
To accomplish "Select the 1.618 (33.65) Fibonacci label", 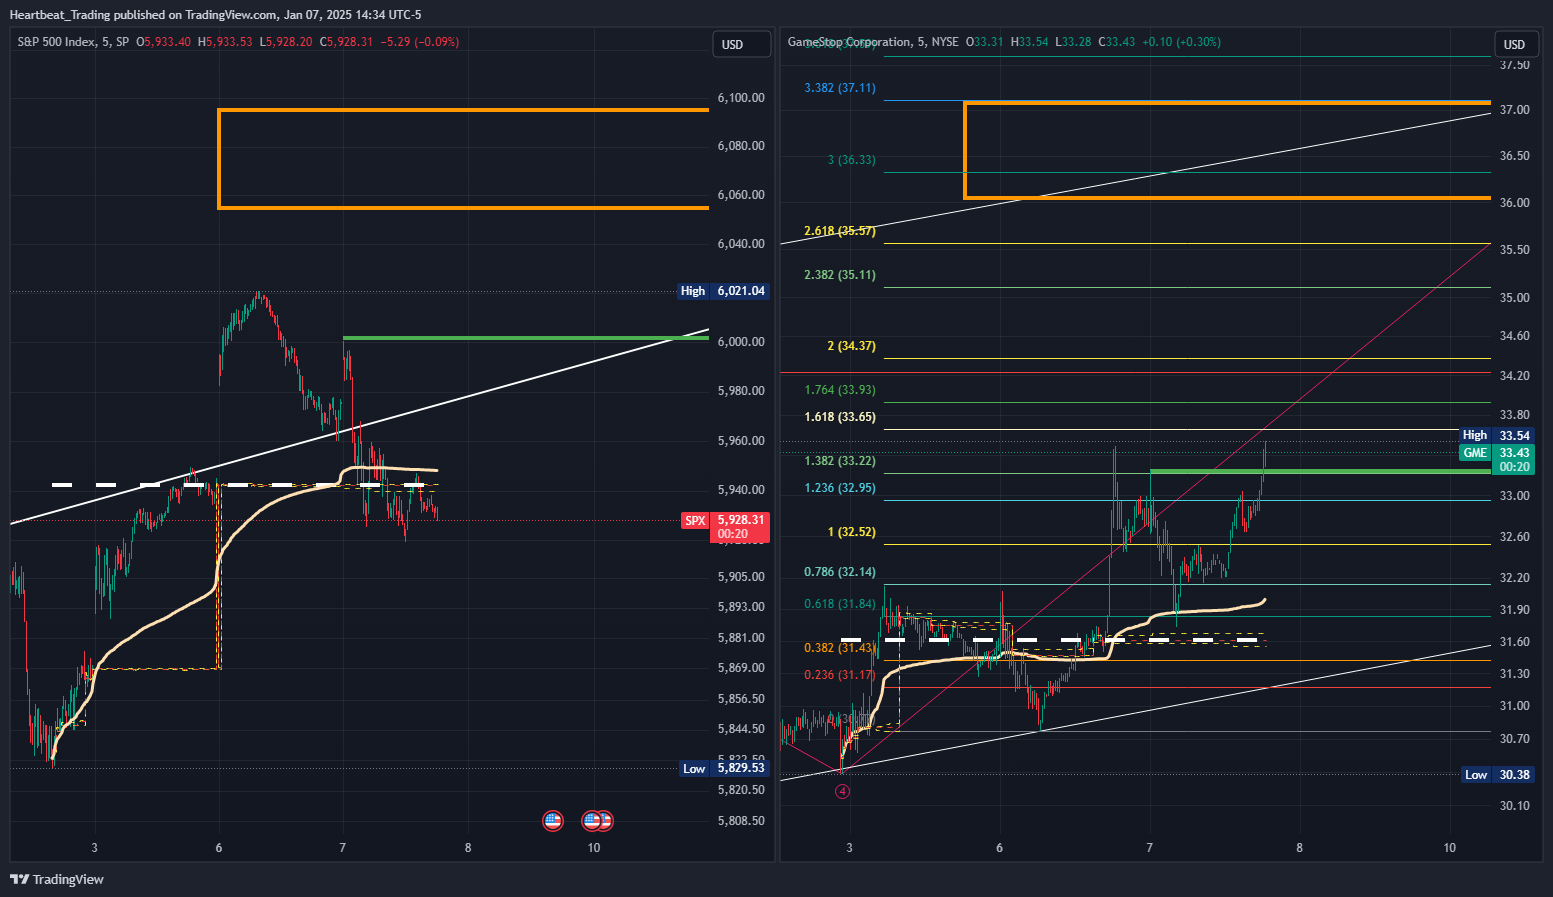I will pyautogui.click(x=840, y=417).
